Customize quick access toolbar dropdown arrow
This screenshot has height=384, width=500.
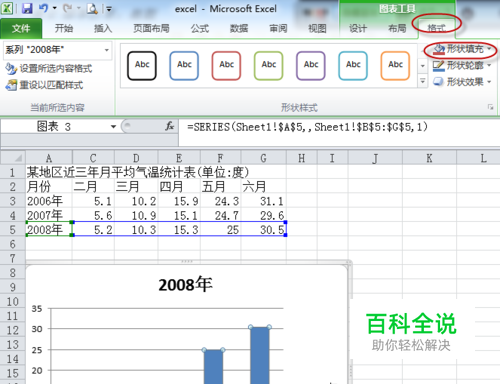pos(109,9)
